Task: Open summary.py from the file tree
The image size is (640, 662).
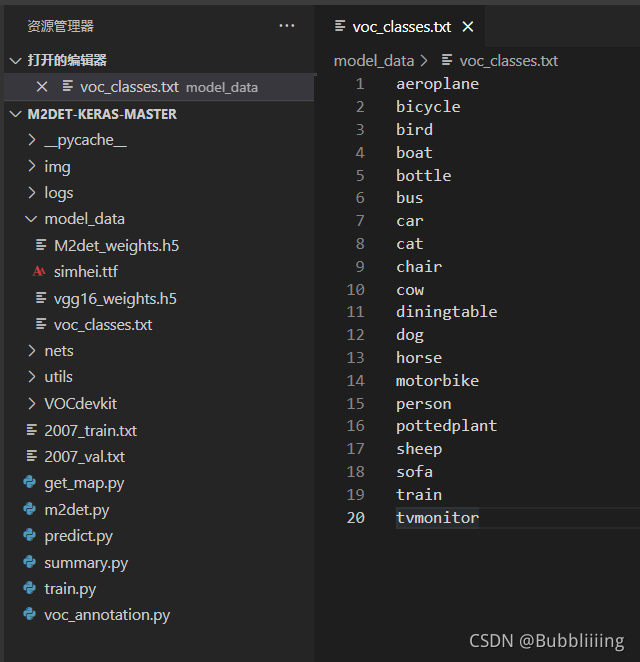Action: pos(86,563)
